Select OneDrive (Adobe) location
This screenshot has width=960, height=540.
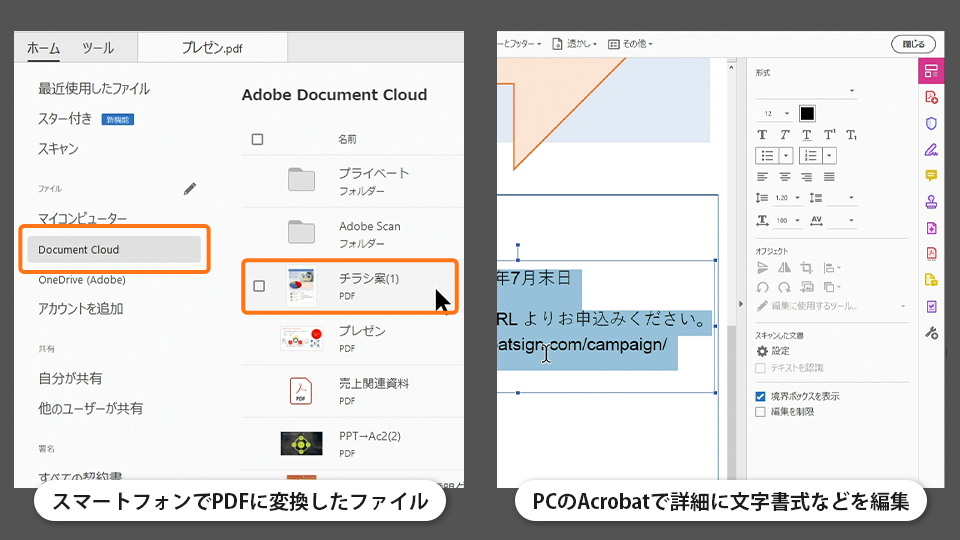pos(82,280)
